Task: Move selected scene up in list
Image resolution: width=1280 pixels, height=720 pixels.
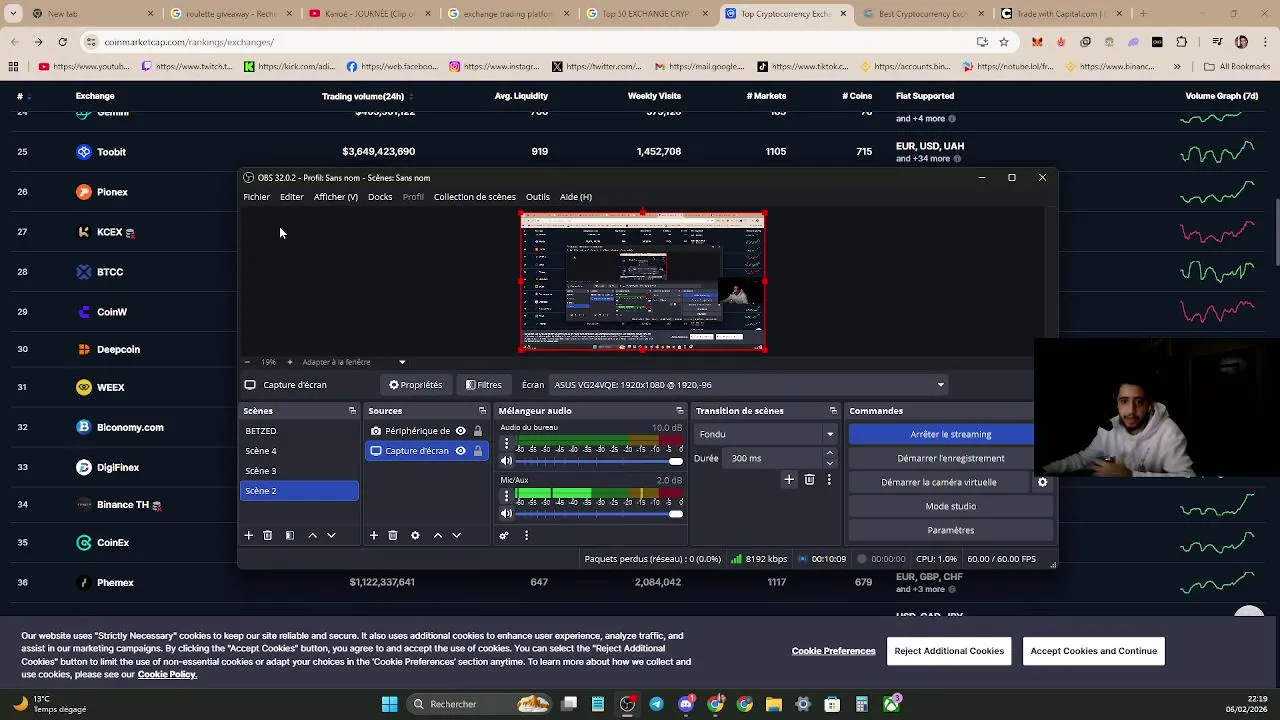Action: [x=312, y=536]
